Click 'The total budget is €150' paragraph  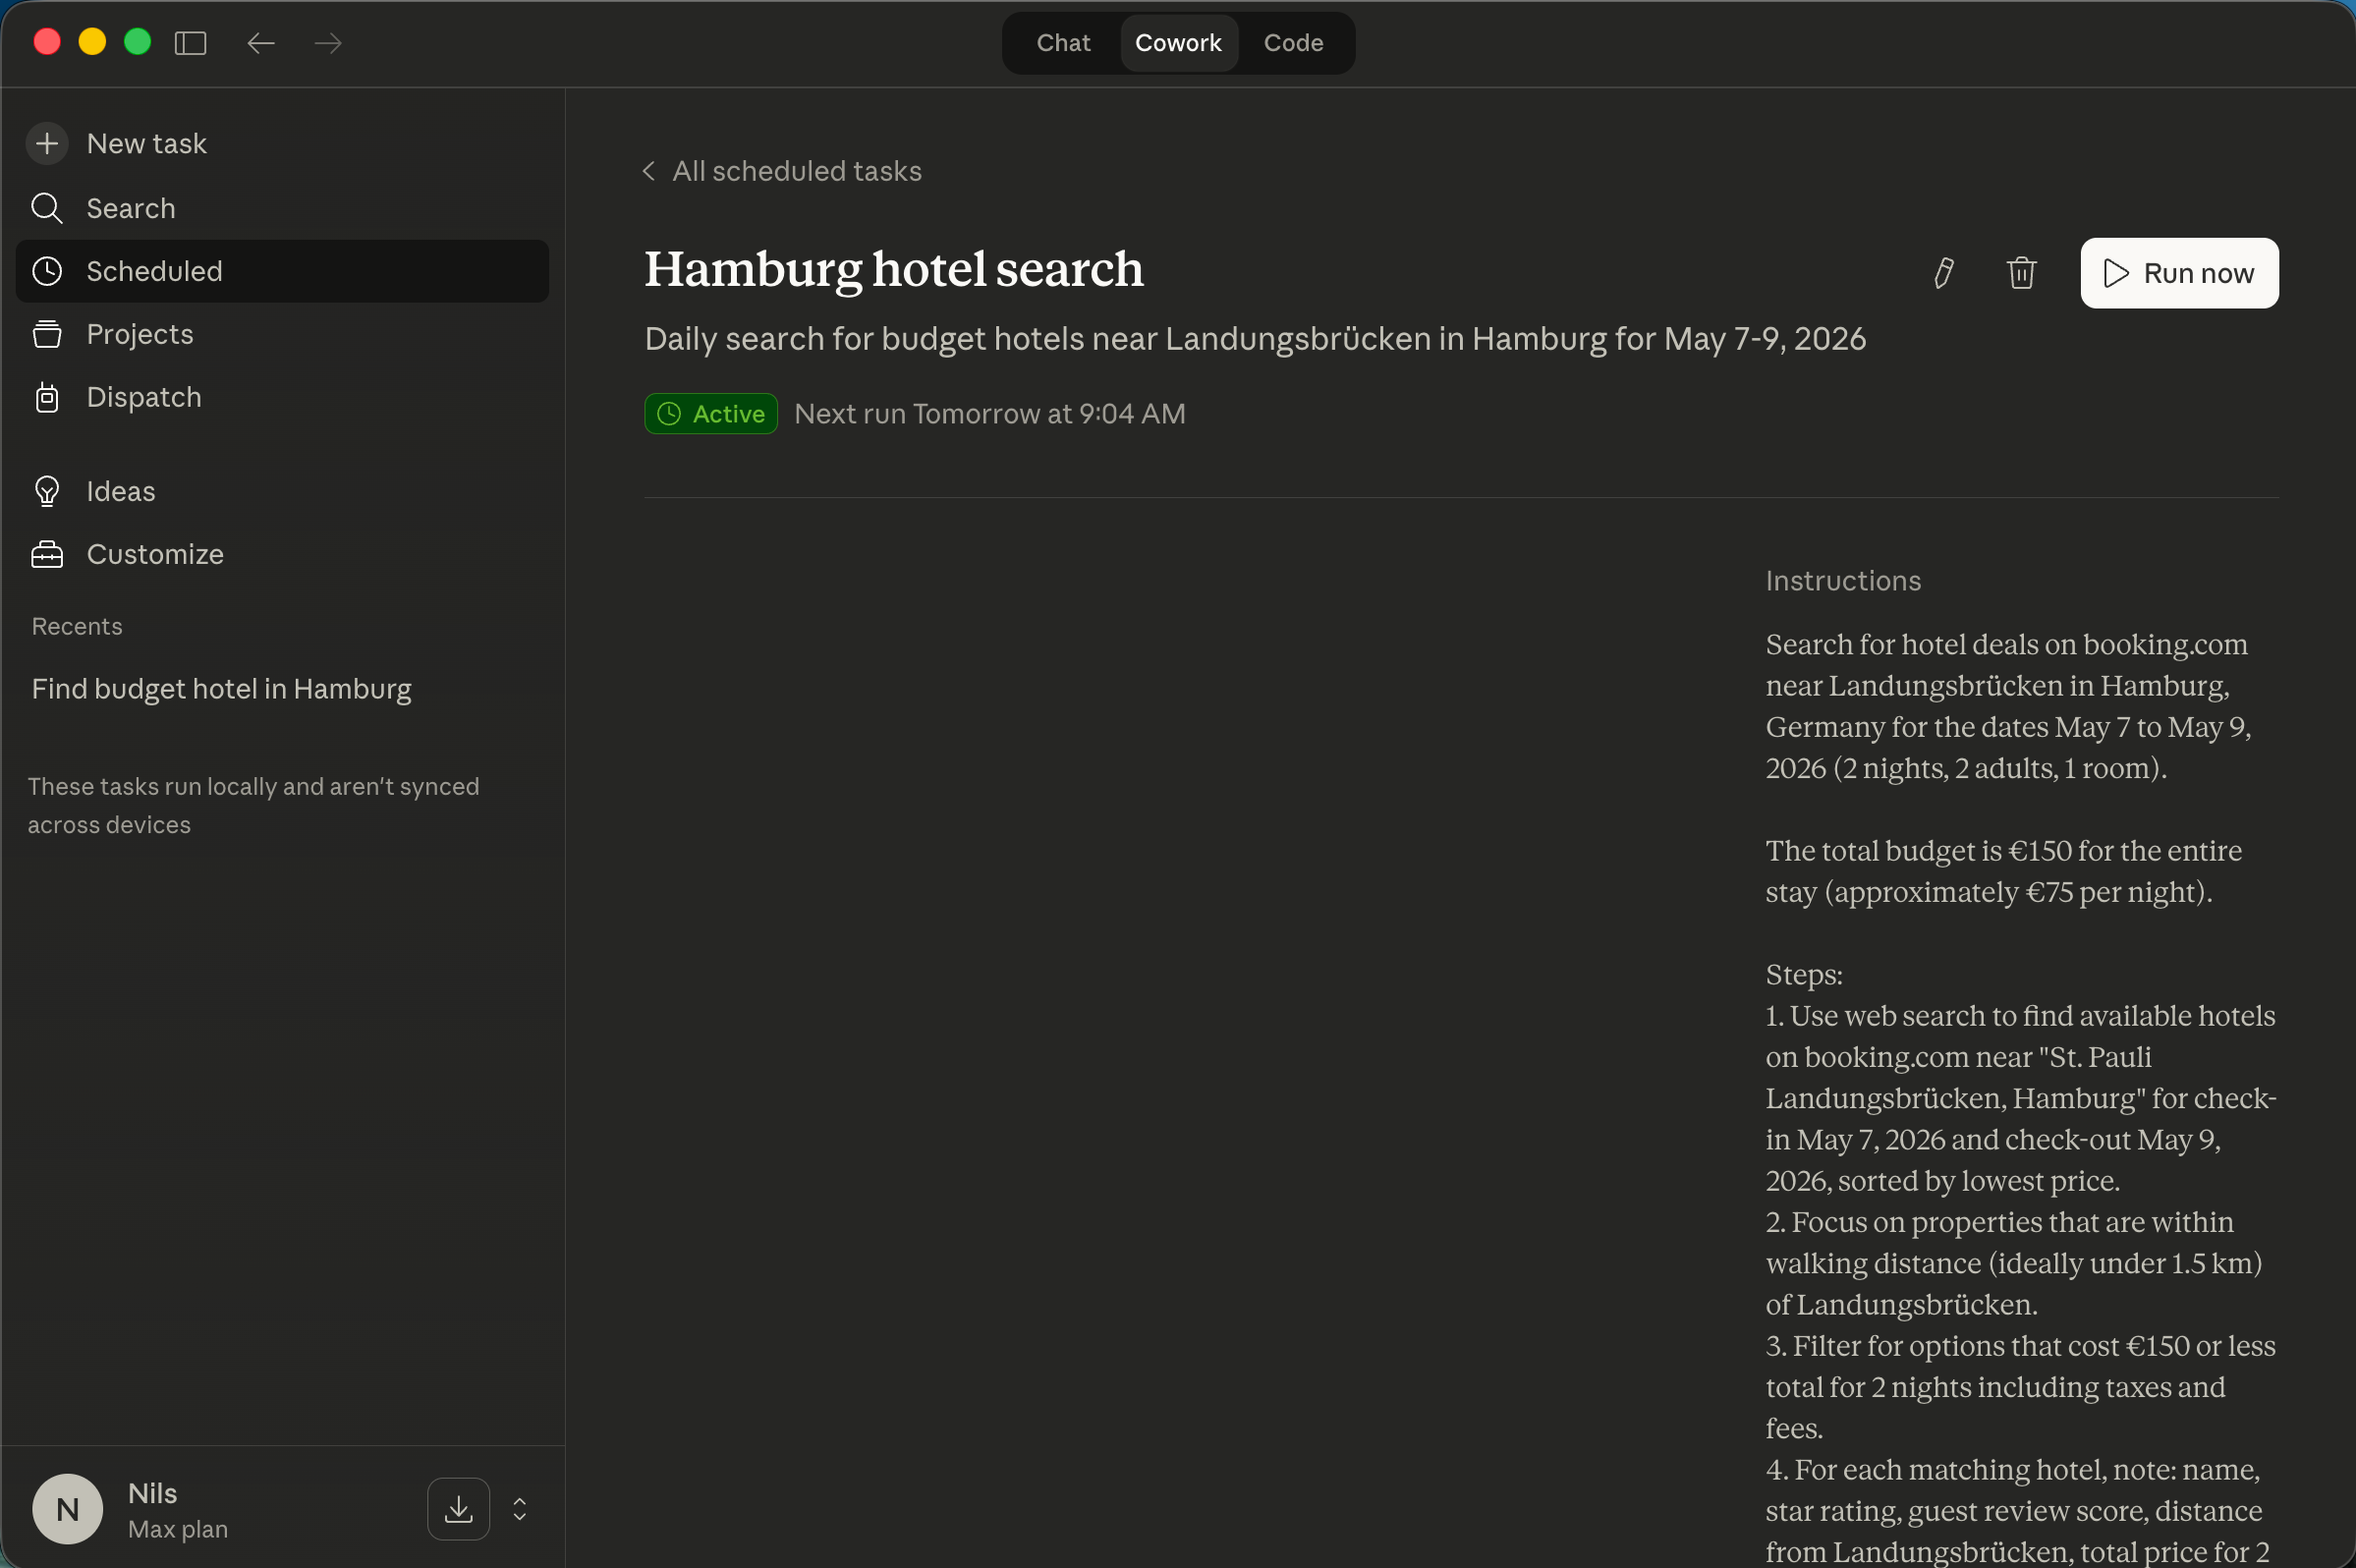click(2003, 871)
